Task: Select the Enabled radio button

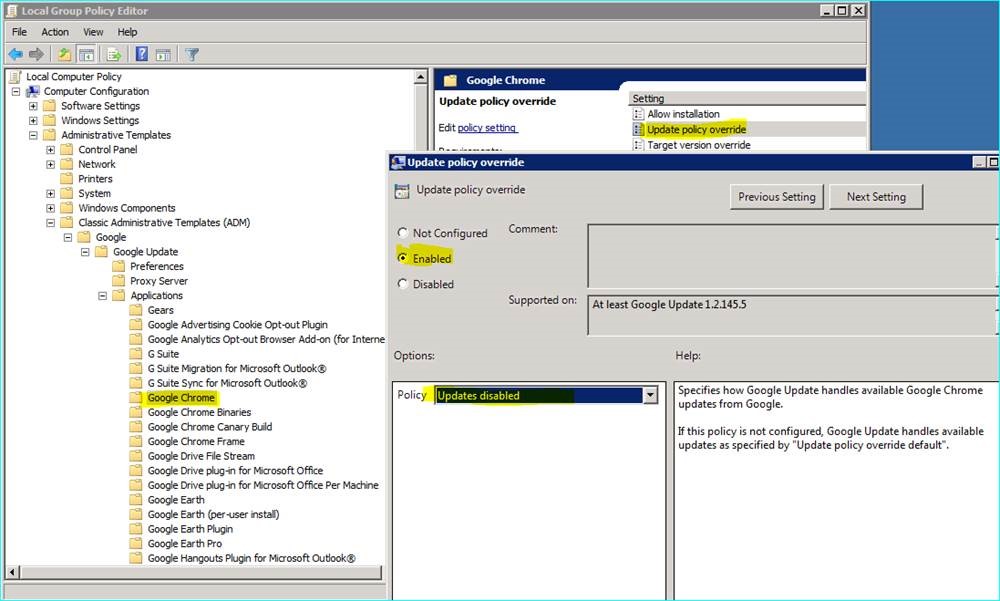Action: 402,258
